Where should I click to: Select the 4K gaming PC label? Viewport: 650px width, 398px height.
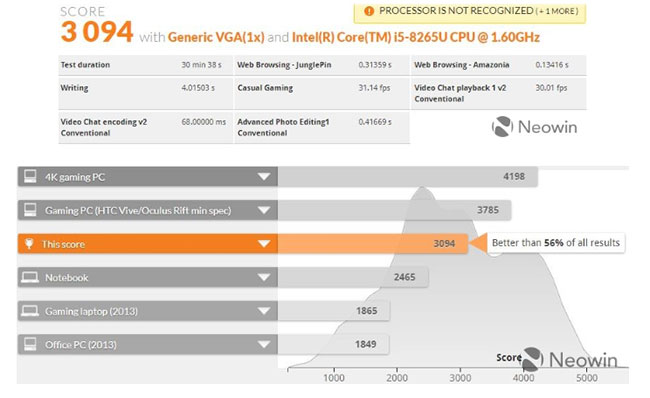pos(75,177)
